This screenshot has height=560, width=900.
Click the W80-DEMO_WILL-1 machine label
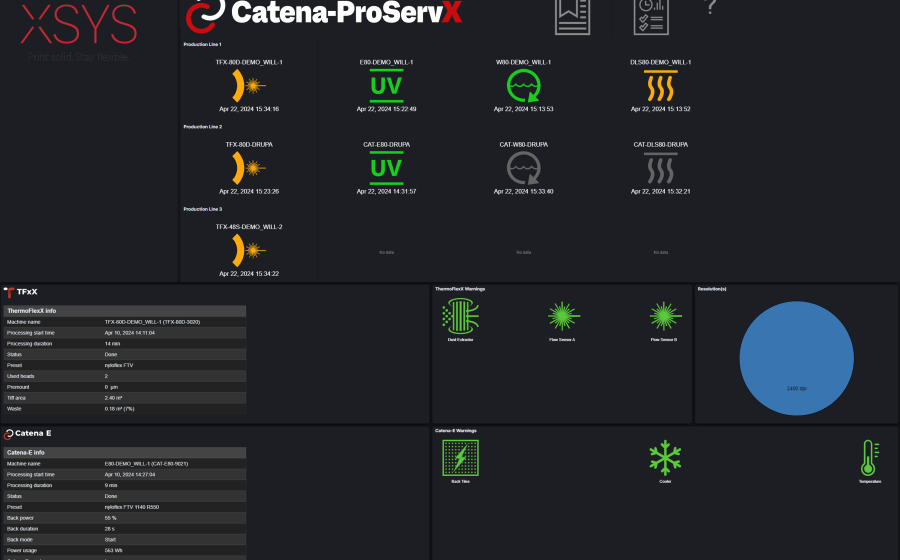523,62
